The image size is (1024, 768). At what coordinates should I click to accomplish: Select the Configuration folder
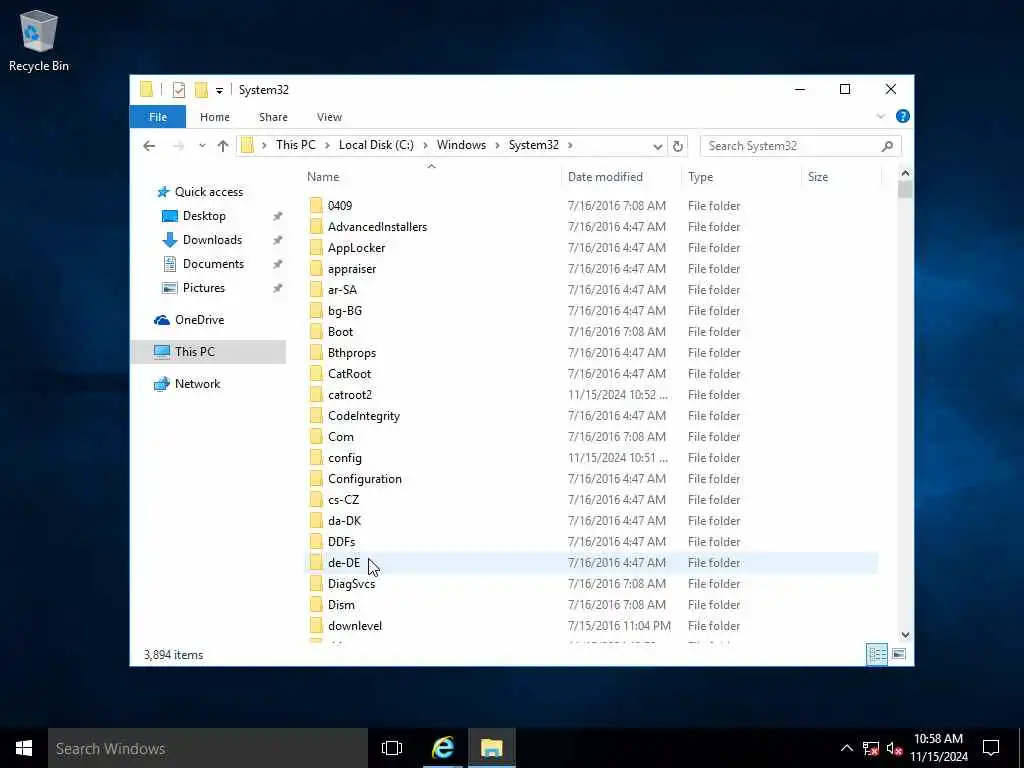[x=364, y=479]
